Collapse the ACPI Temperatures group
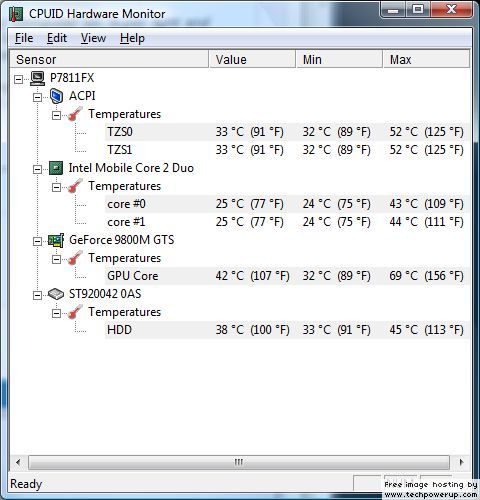Screen dimensions: 480x500 [56, 115]
